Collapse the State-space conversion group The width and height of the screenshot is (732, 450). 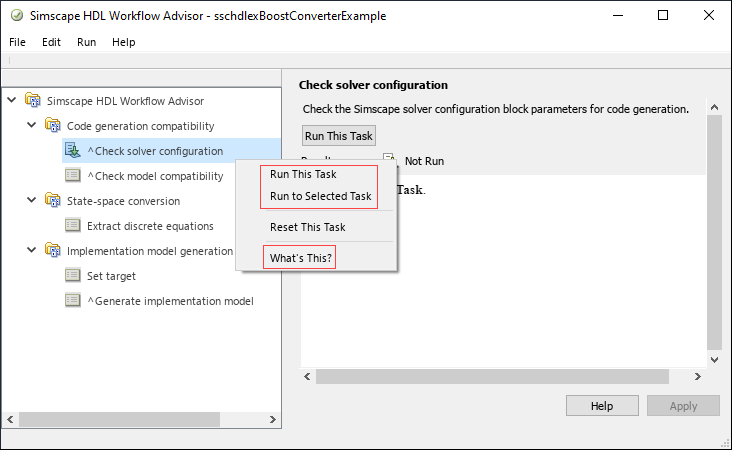(x=32, y=200)
